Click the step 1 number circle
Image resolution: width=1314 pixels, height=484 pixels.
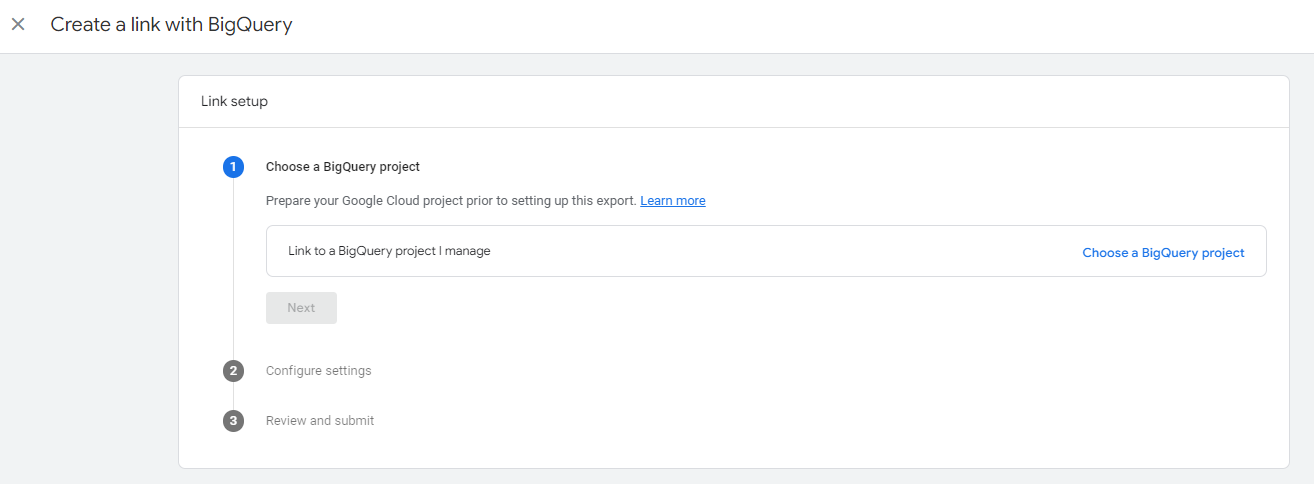click(233, 167)
